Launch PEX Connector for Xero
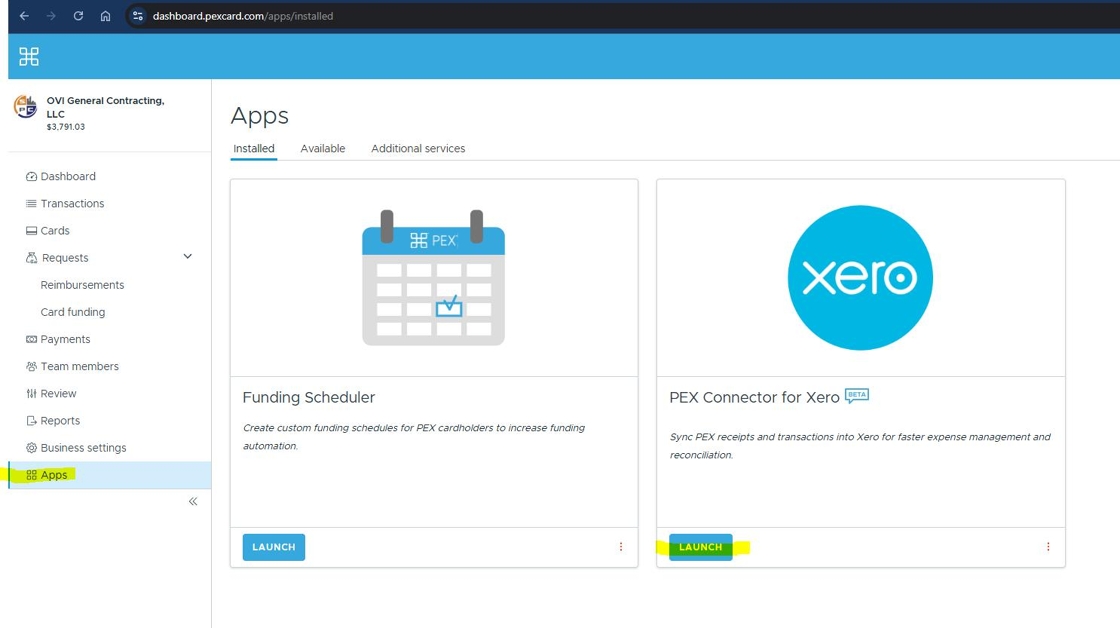 pyautogui.click(x=701, y=547)
